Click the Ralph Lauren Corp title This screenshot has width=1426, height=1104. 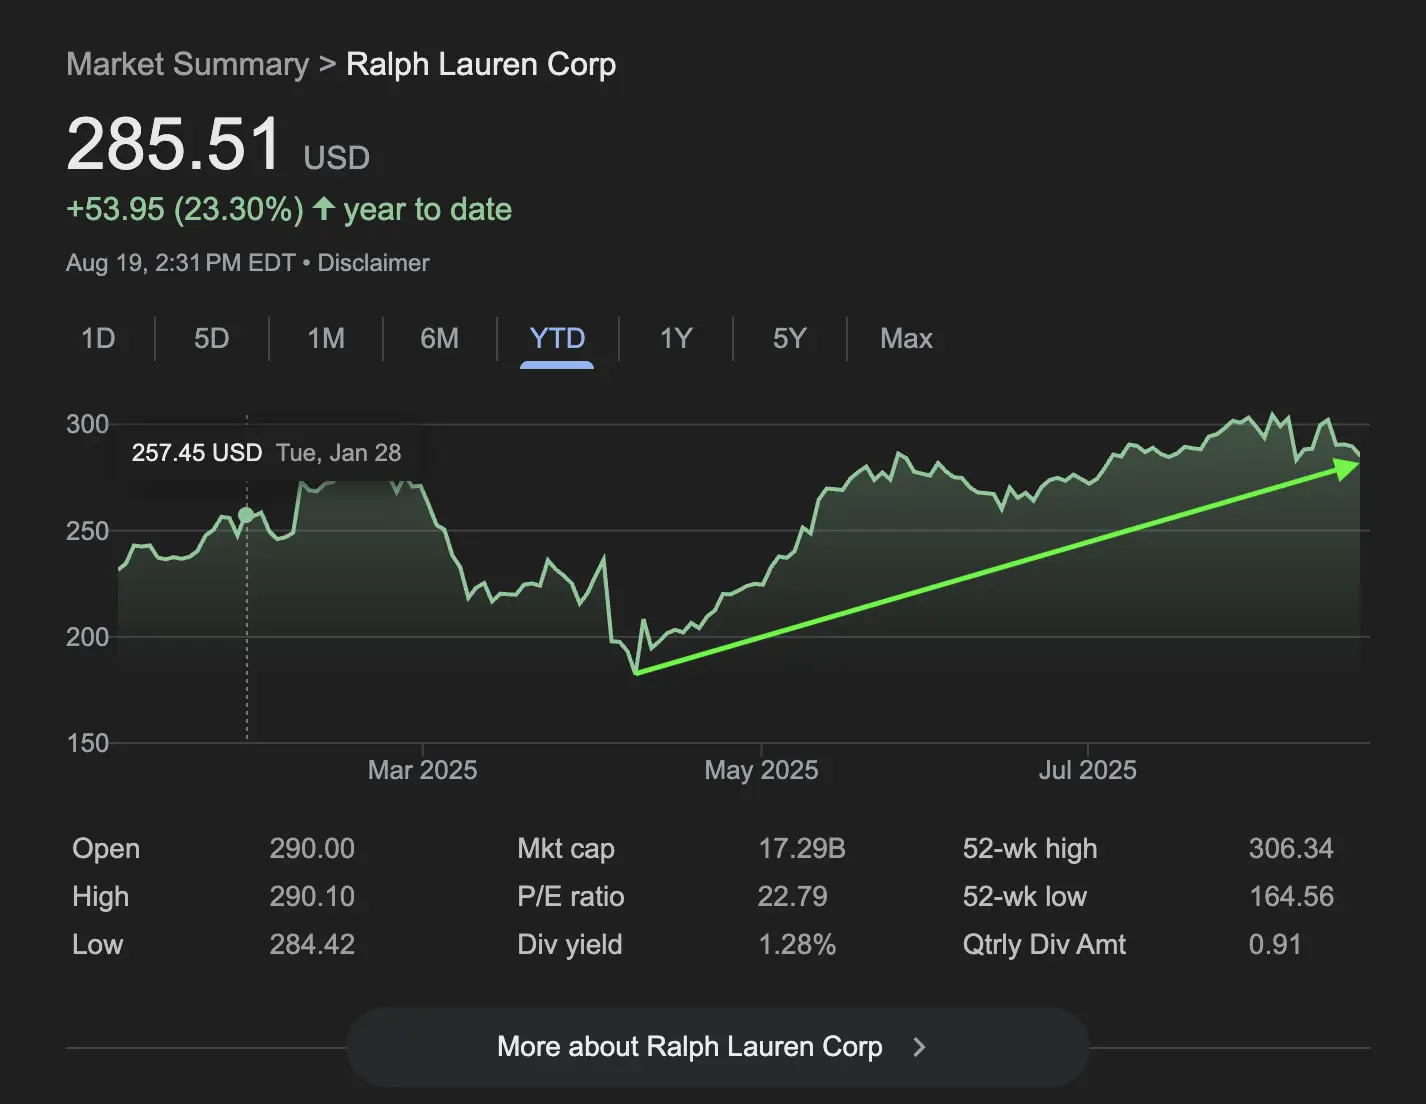[x=481, y=64]
